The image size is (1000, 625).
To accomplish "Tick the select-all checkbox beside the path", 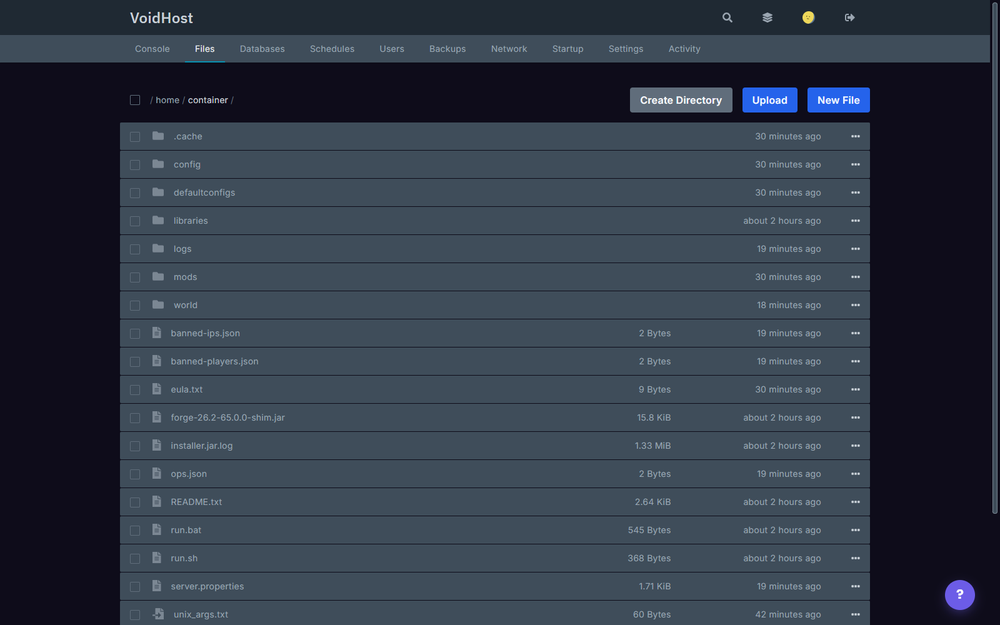I will [135, 100].
